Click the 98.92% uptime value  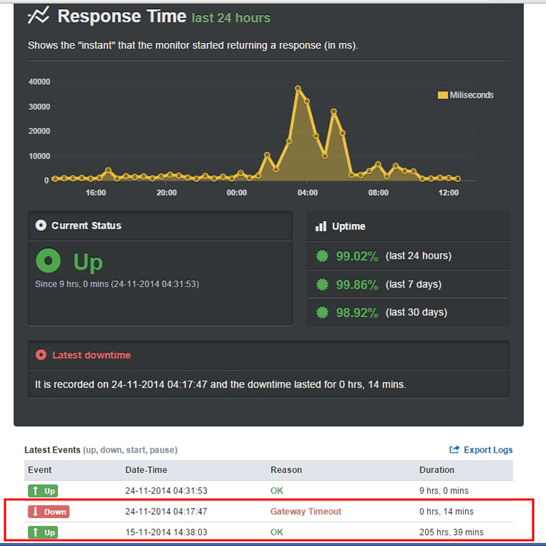click(x=357, y=313)
